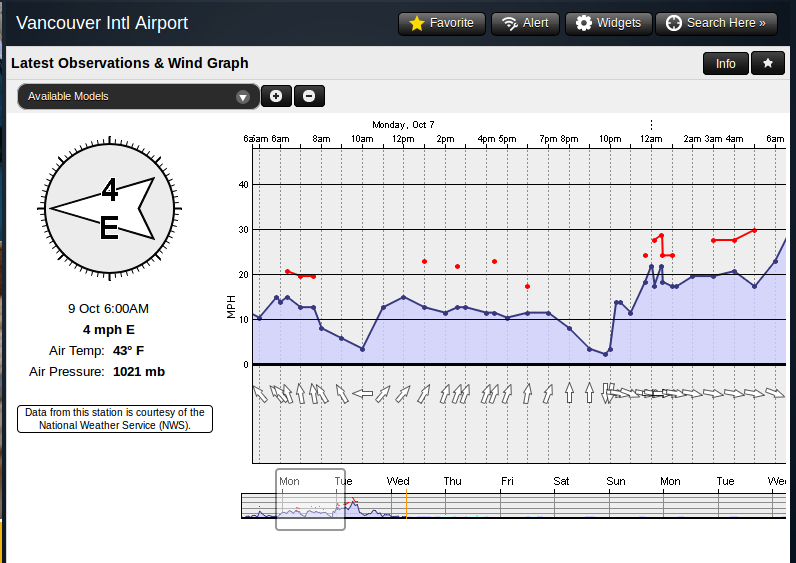Select Fri in the mini timeline
The height and width of the screenshot is (563, 796).
pyautogui.click(x=507, y=482)
